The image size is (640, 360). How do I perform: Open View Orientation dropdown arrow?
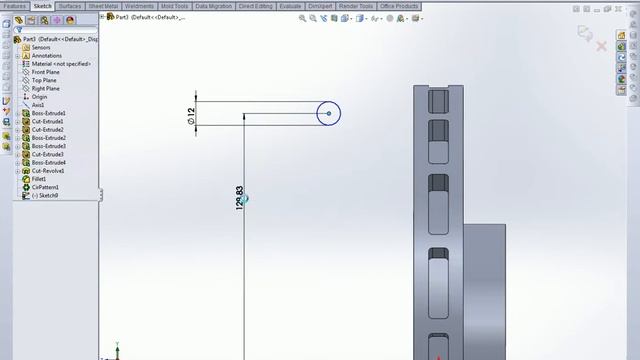click(x=351, y=19)
